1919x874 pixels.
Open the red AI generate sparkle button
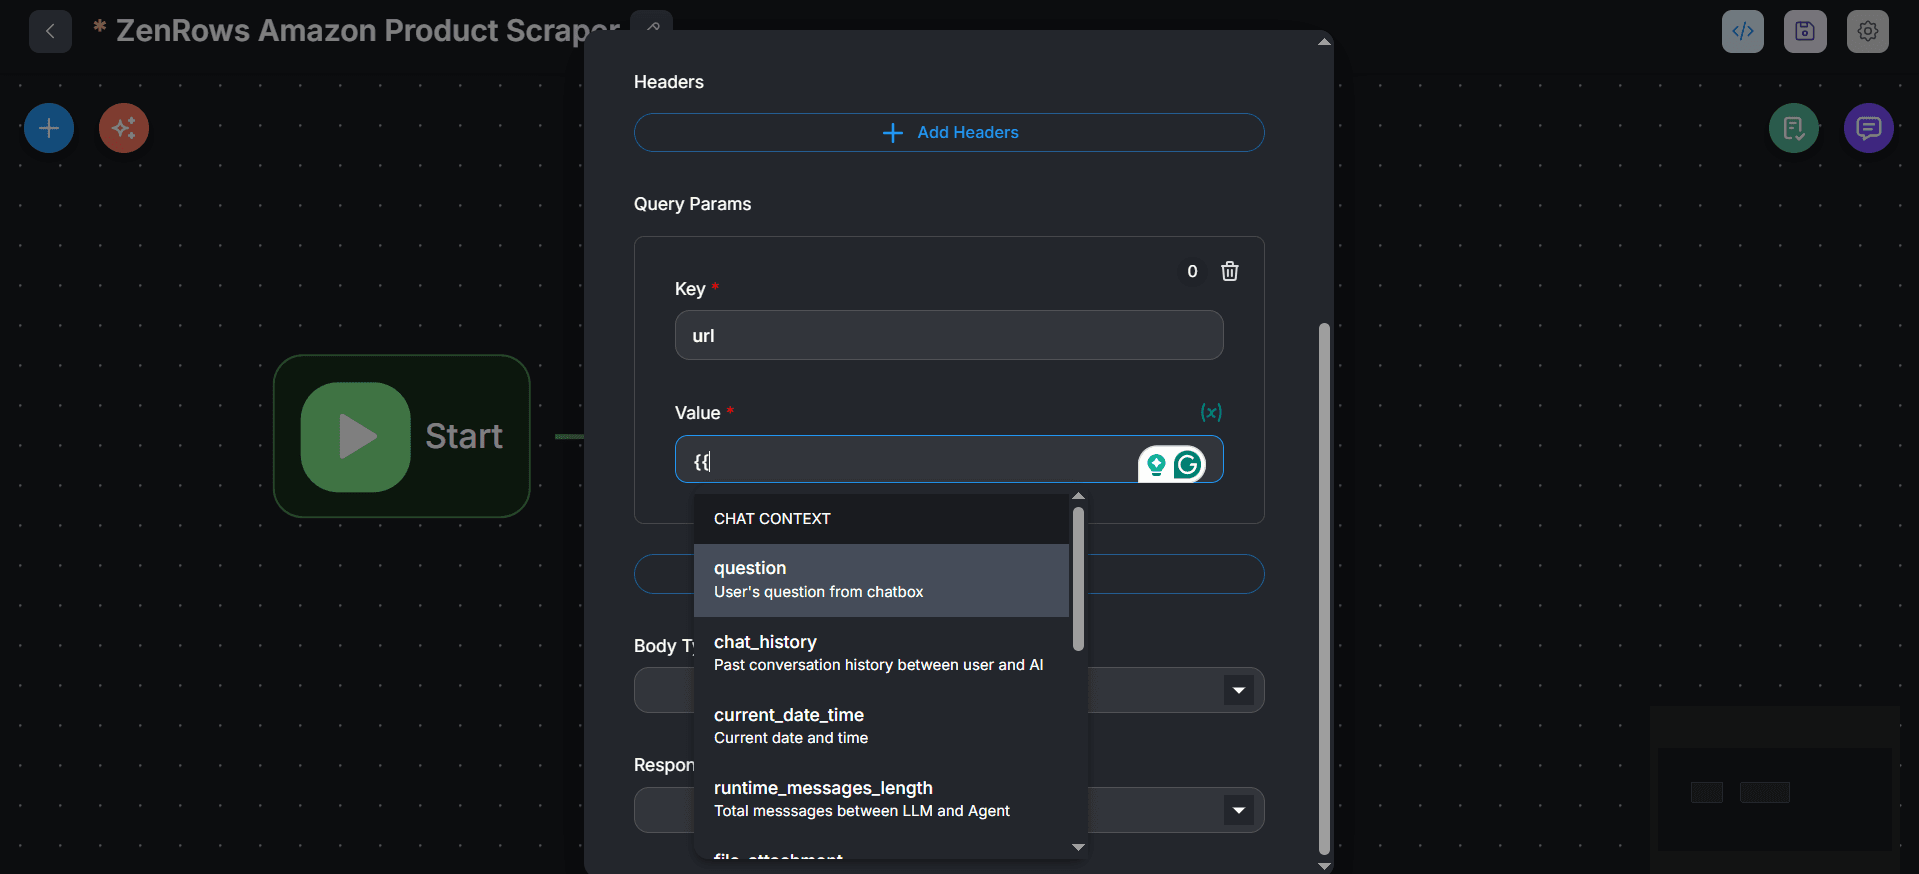click(124, 128)
